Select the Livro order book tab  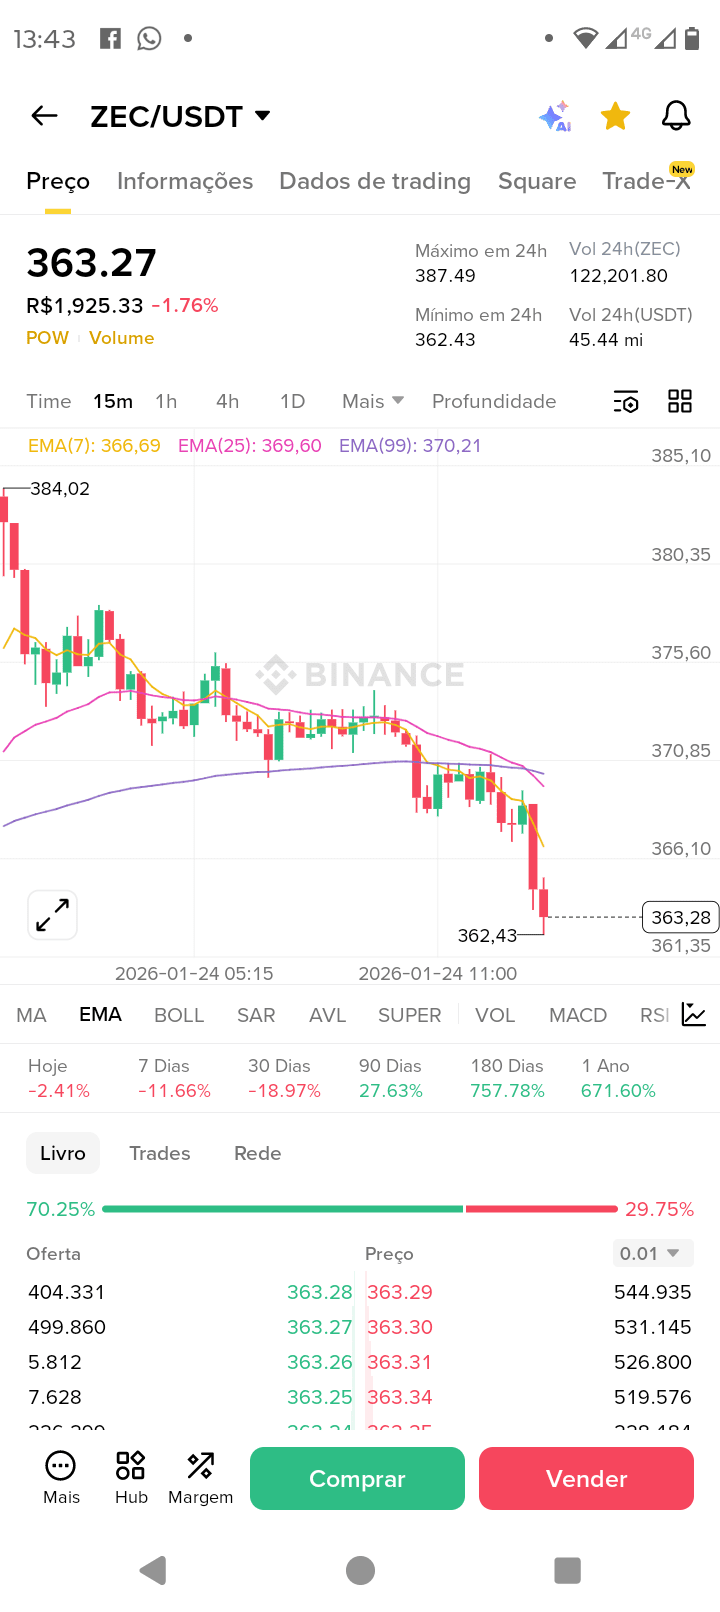coord(63,1153)
